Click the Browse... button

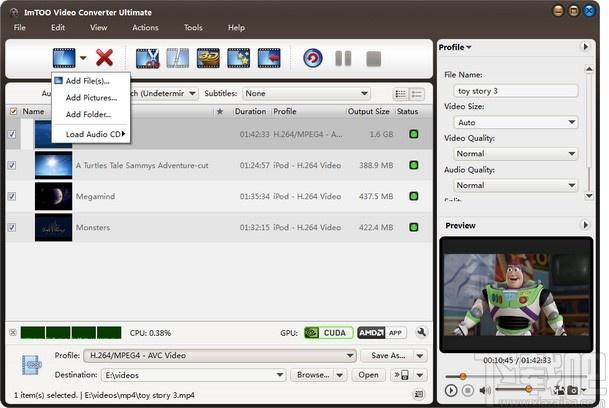pos(312,375)
